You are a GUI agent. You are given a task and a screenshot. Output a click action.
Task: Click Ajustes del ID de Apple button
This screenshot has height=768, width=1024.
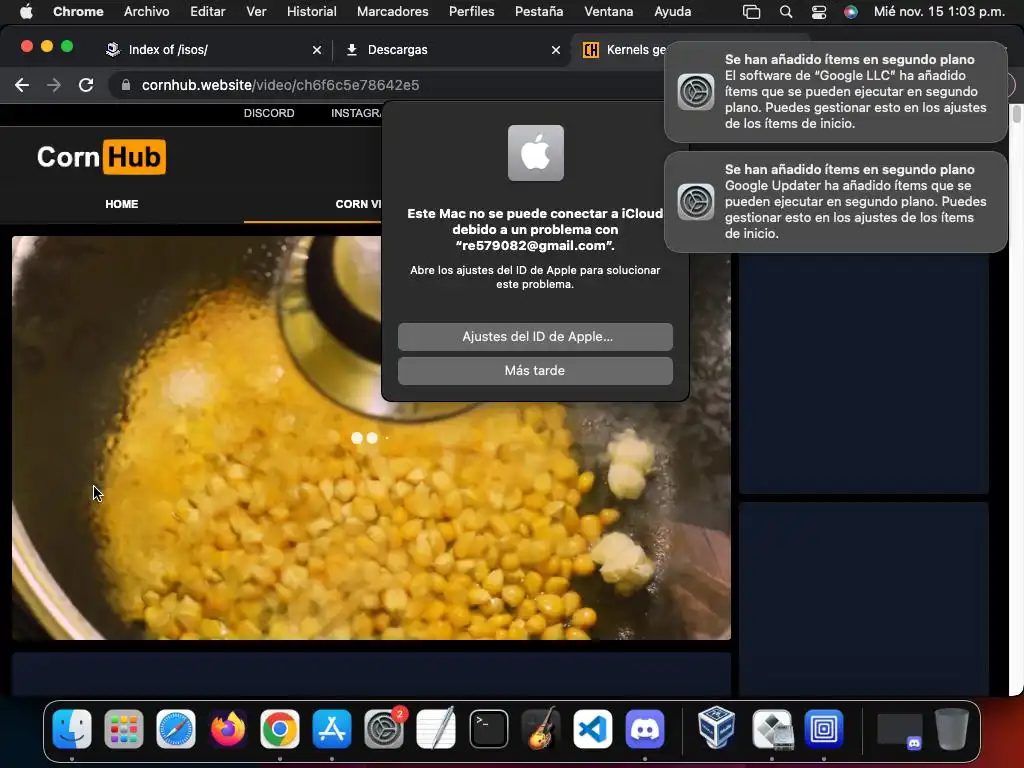(x=535, y=336)
